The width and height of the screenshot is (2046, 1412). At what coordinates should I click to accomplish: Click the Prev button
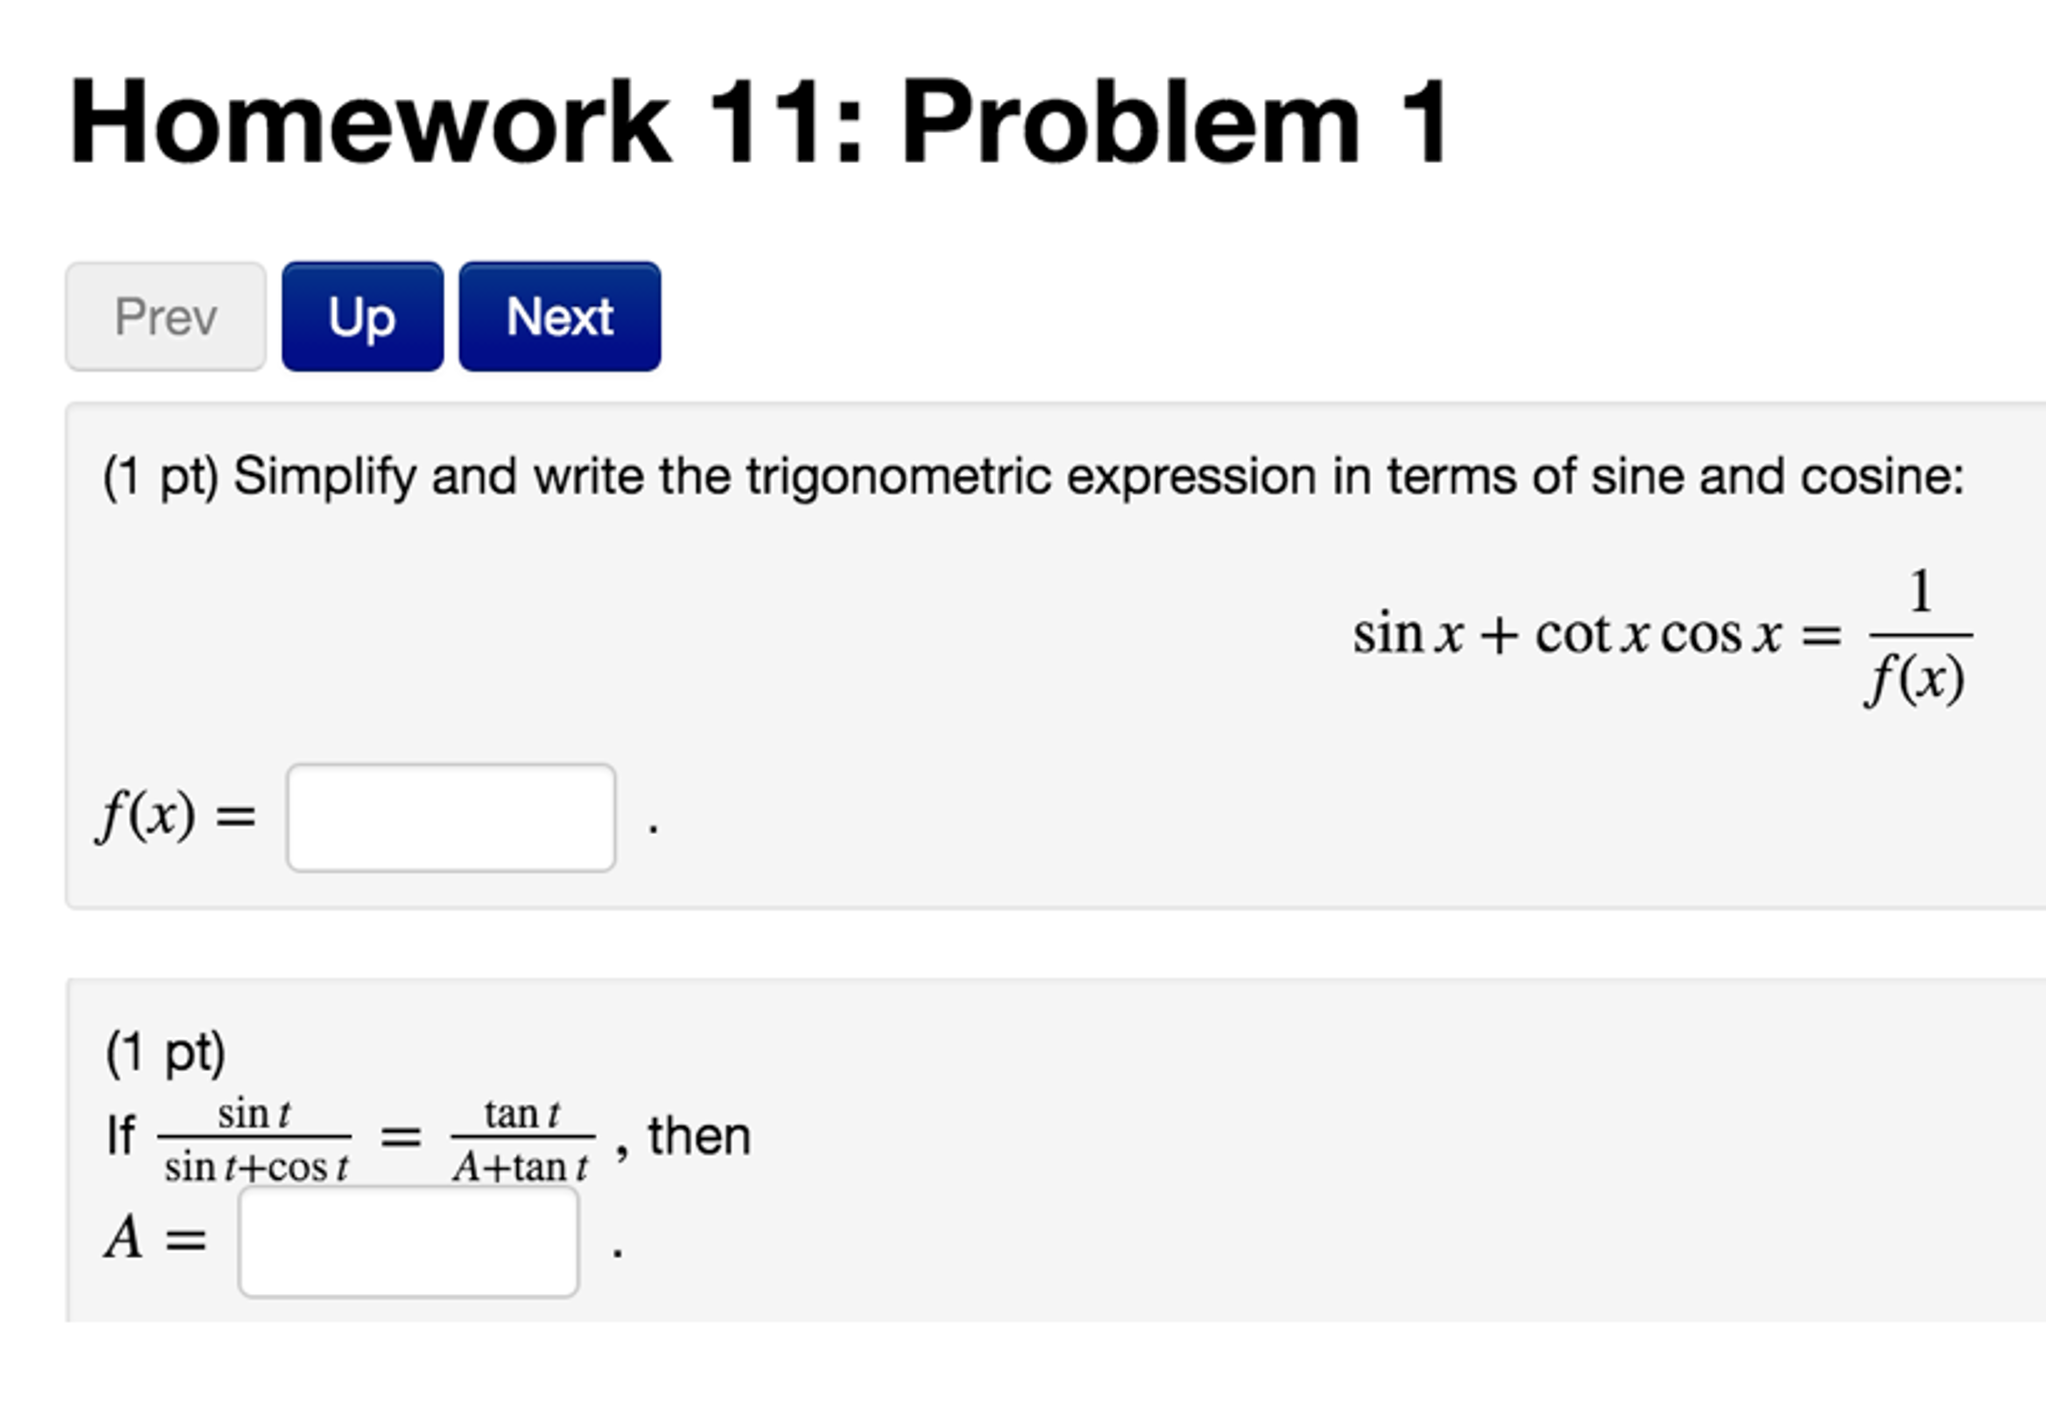tap(165, 318)
